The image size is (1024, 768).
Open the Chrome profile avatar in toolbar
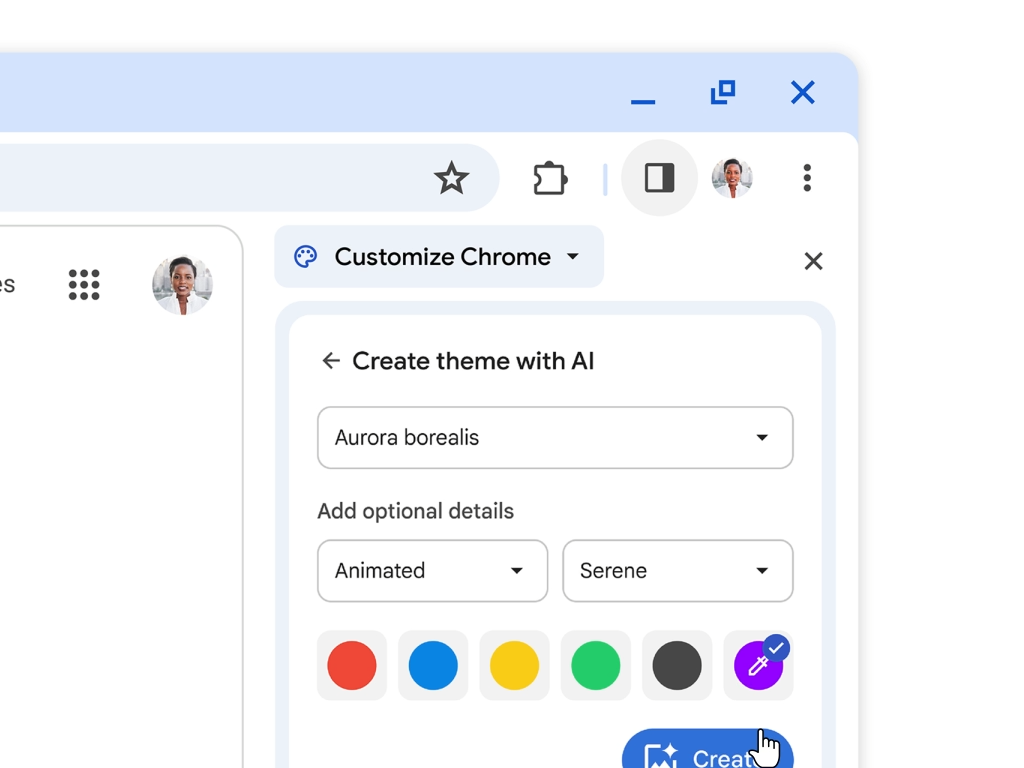(x=732, y=178)
